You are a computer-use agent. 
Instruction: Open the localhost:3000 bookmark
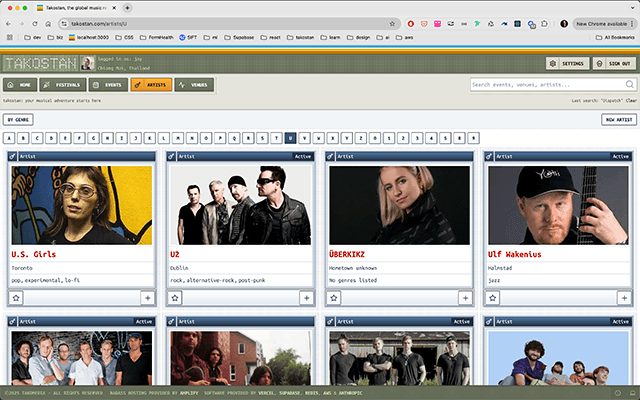point(89,37)
